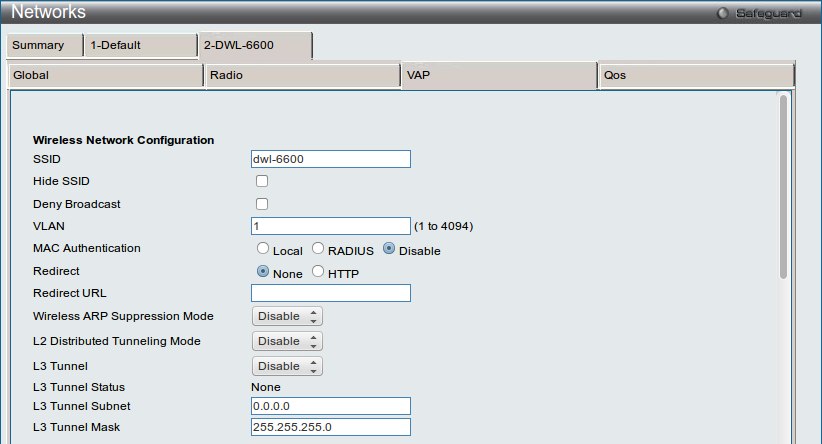Check the Hide SSID checkbox
Image resolution: width=822 pixels, height=444 pixels.
(x=262, y=181)
